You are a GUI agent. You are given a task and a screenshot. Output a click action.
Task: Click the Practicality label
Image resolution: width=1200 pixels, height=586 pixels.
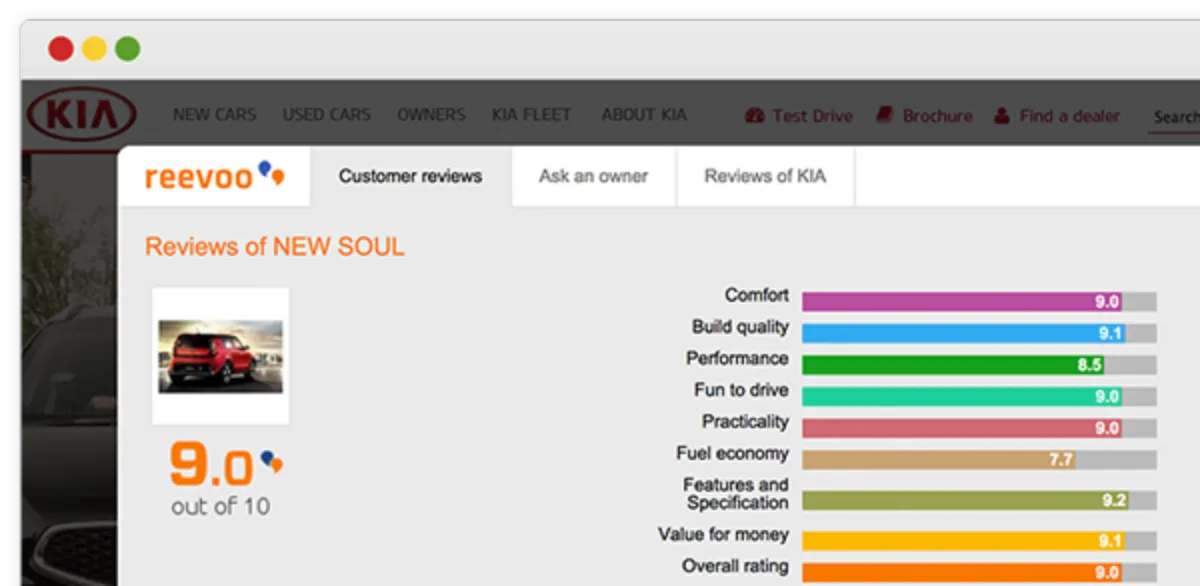(745, 422)
